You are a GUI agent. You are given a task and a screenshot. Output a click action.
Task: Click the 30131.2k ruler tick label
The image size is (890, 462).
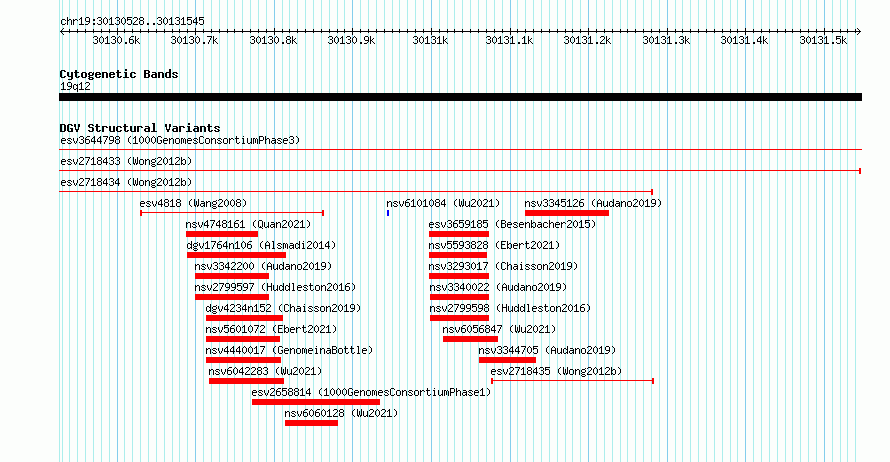[x=587, y=40]
